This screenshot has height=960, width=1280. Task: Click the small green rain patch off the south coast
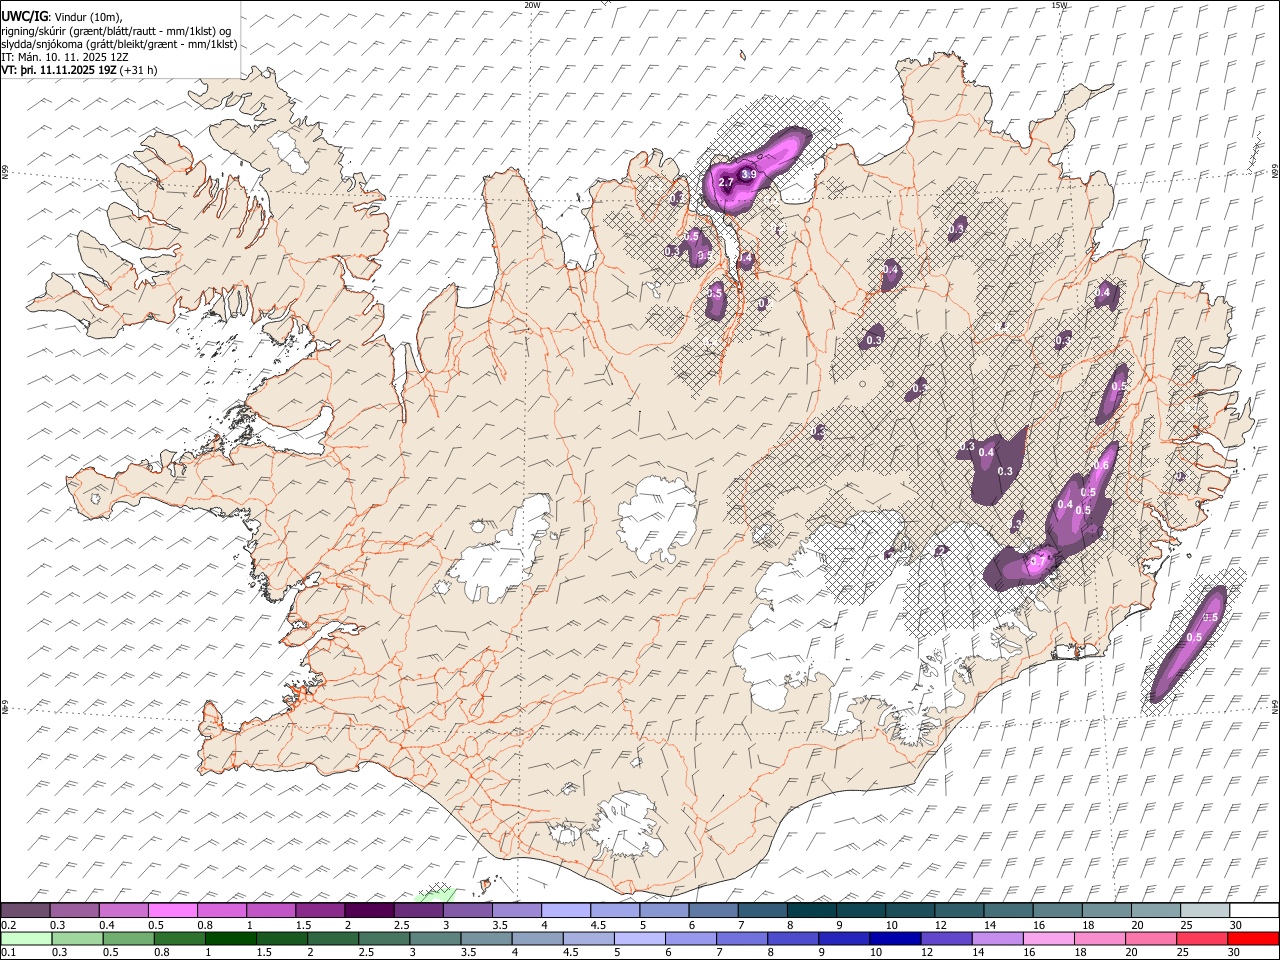[436, 893]
